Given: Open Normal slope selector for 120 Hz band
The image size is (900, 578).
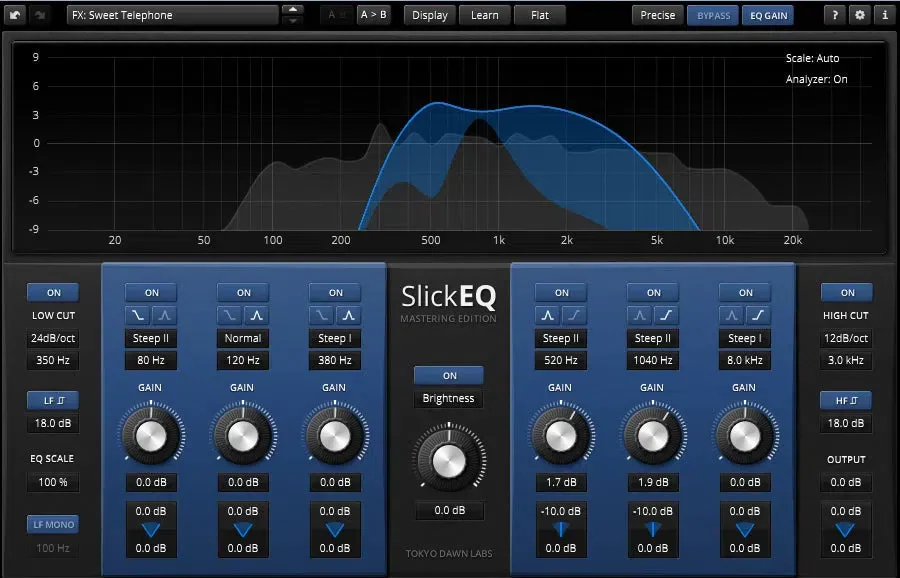Looking at the screenshot, I should point(243,338).
